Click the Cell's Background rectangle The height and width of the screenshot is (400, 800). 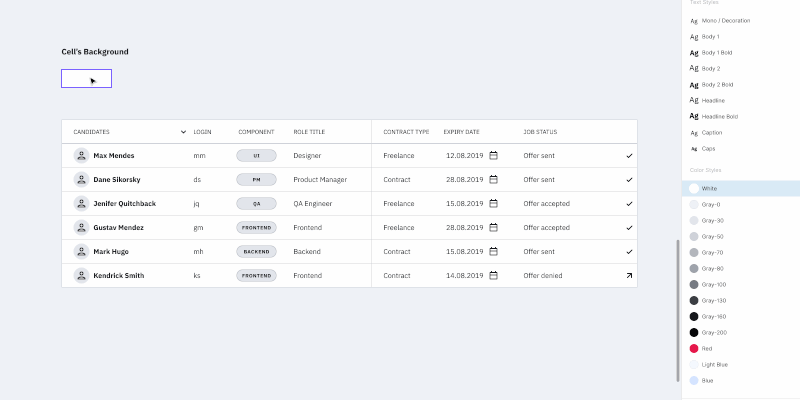pos(86,79)
